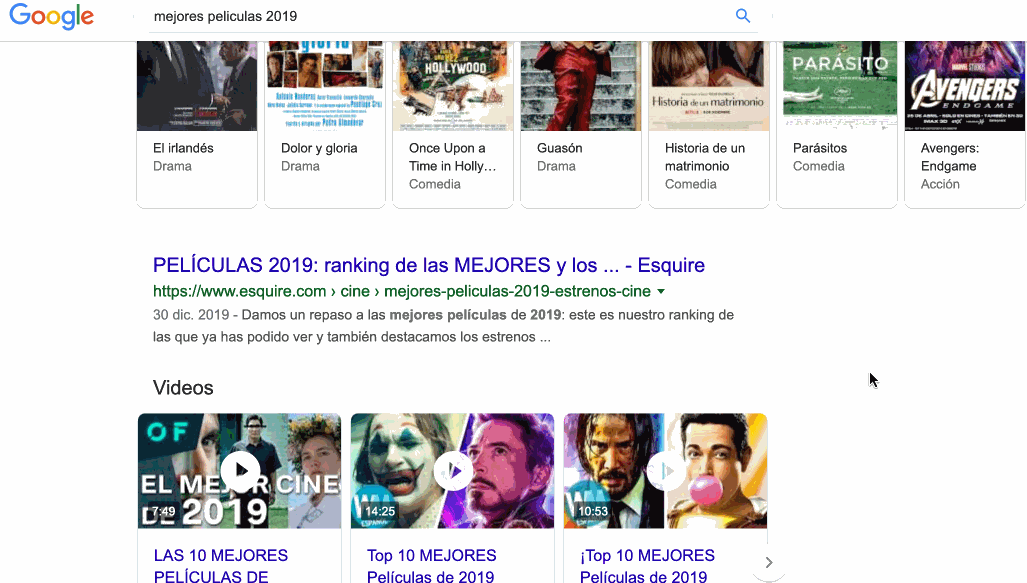Open Historia de un matrimonio poster

point(709,86)
